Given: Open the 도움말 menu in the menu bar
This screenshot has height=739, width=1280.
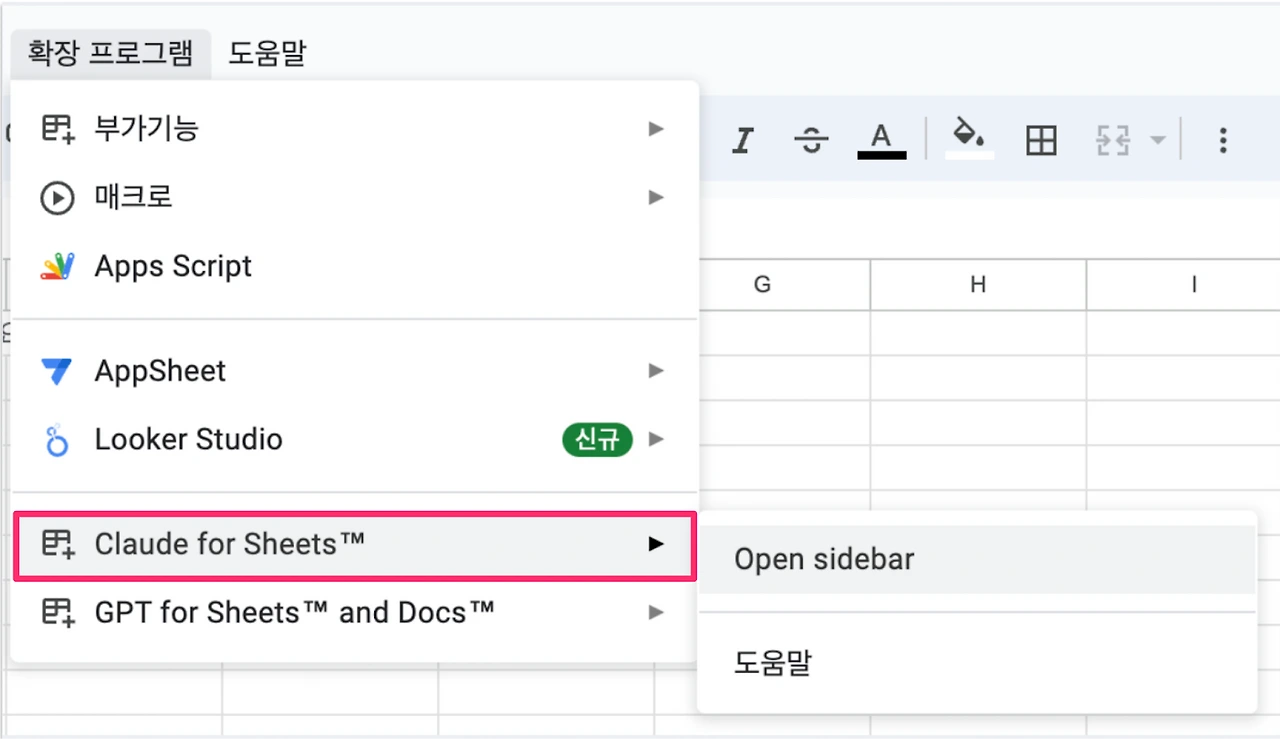Looking at the screenshot, I should coord(267,53).
